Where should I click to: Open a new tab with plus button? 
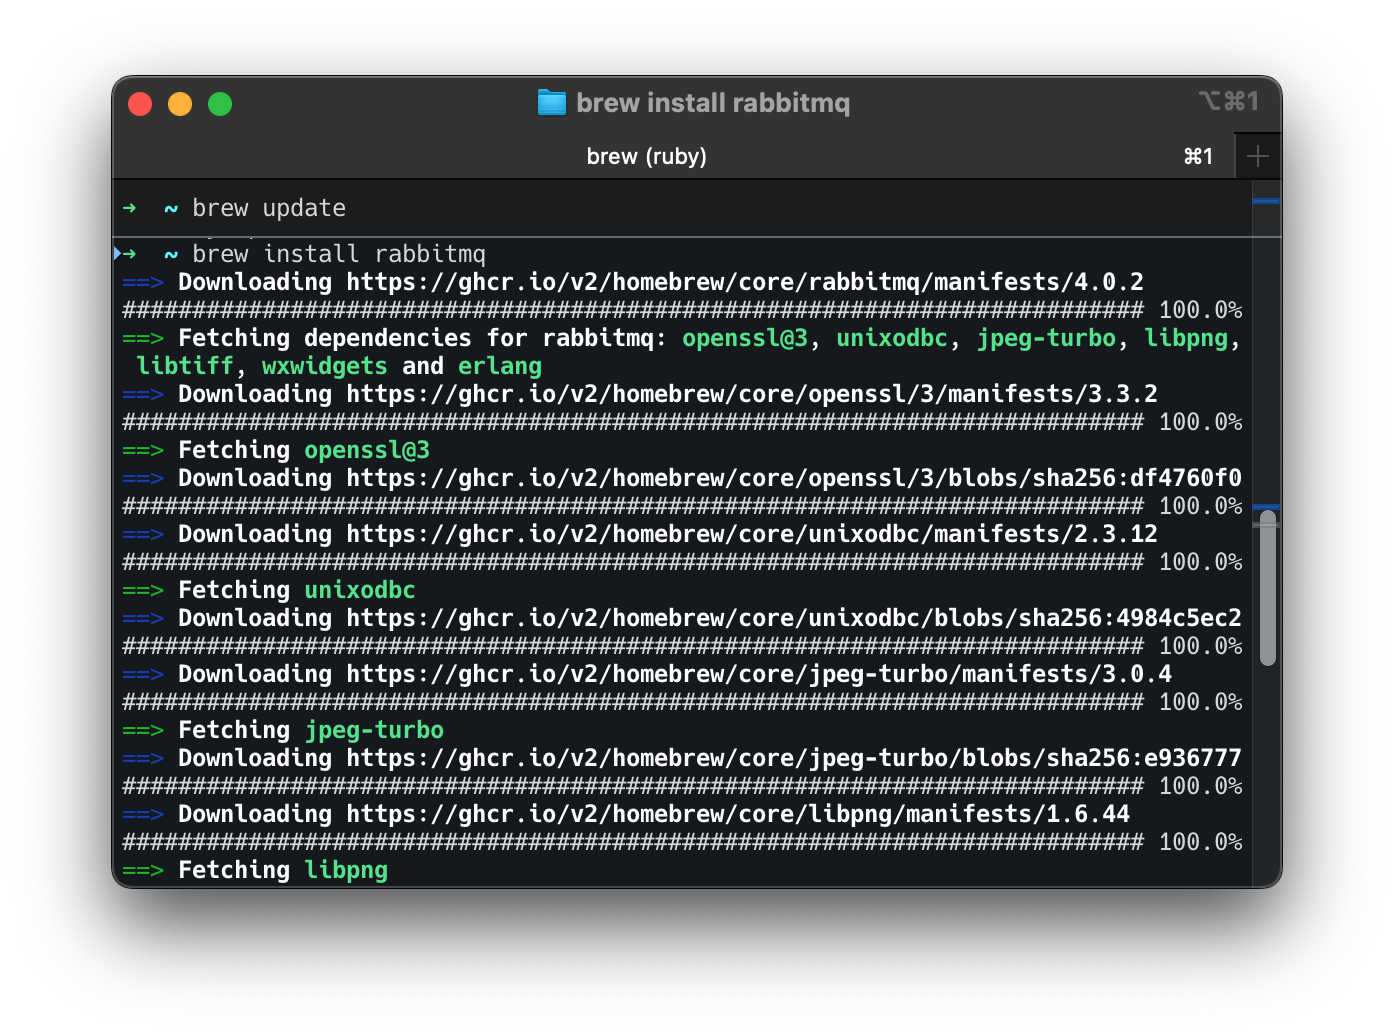pyautogui.click(x=1257, y=156)
